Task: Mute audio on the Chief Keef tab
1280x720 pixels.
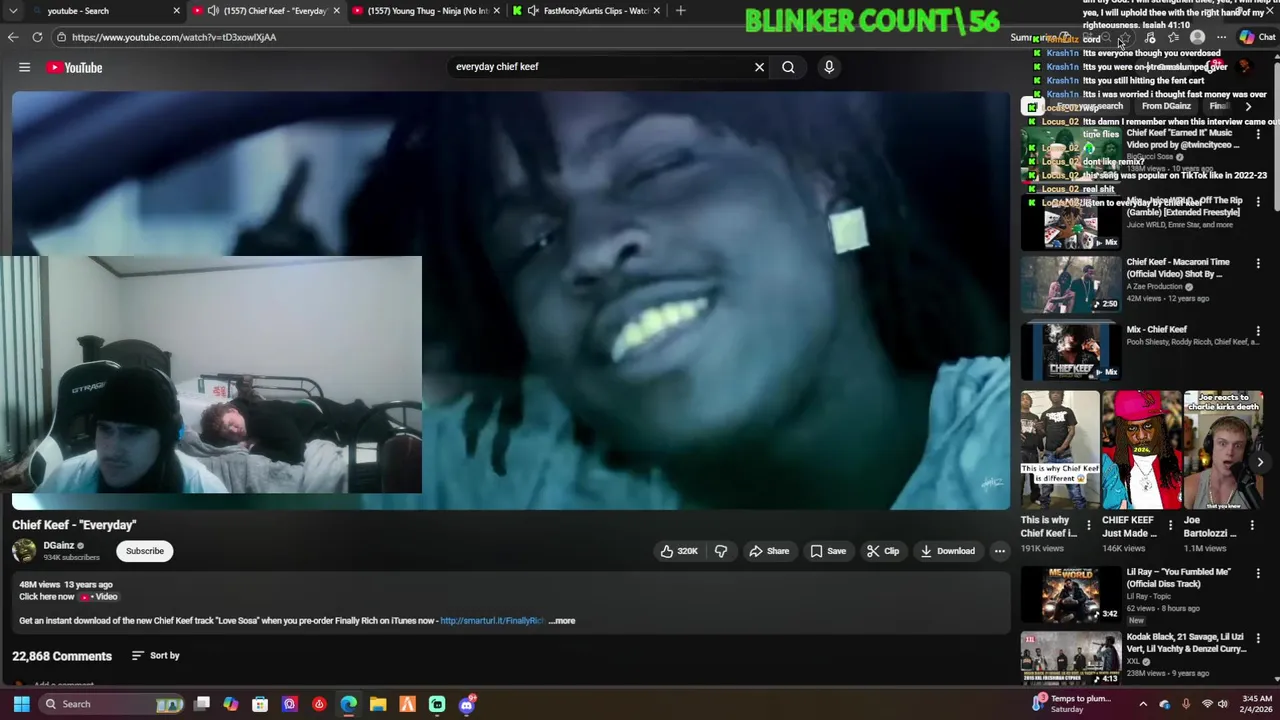Action: point(213,11)
